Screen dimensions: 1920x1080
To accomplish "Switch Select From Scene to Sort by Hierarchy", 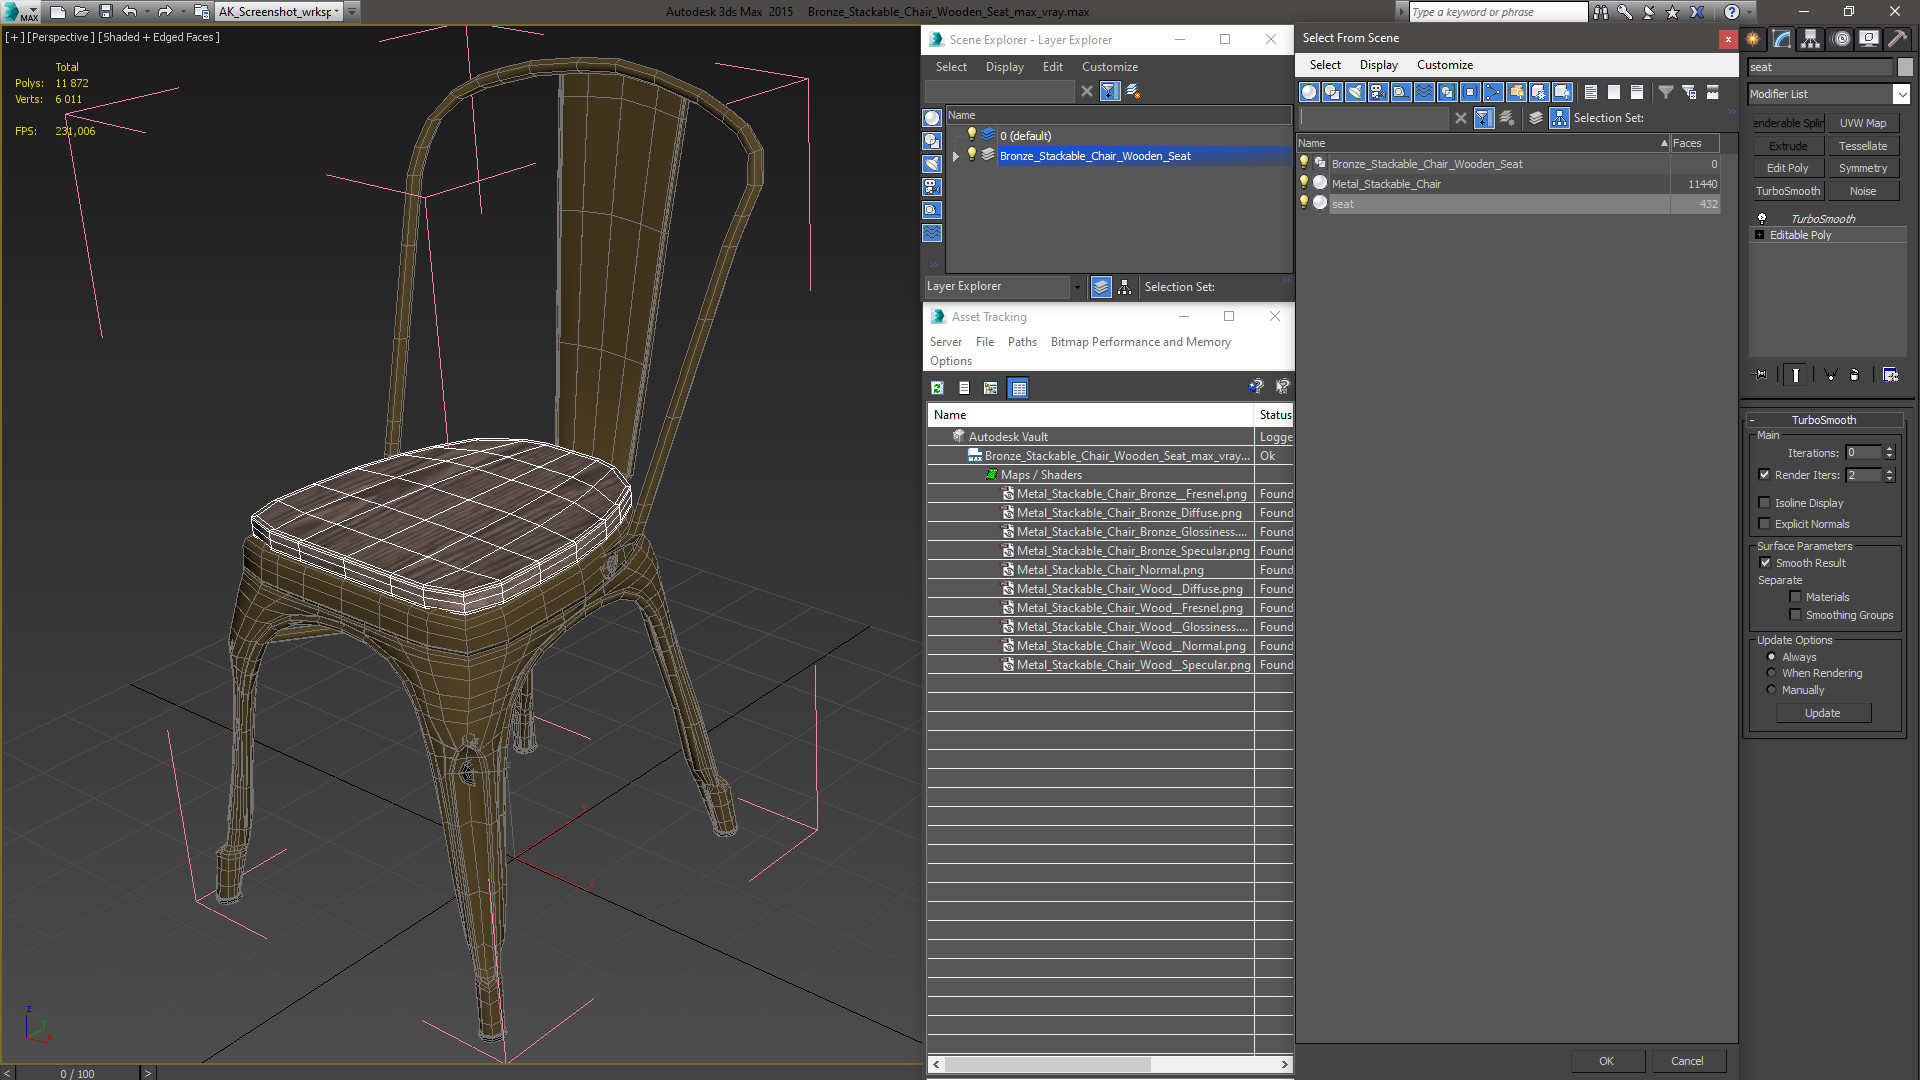I will [x=1560, y=118].
